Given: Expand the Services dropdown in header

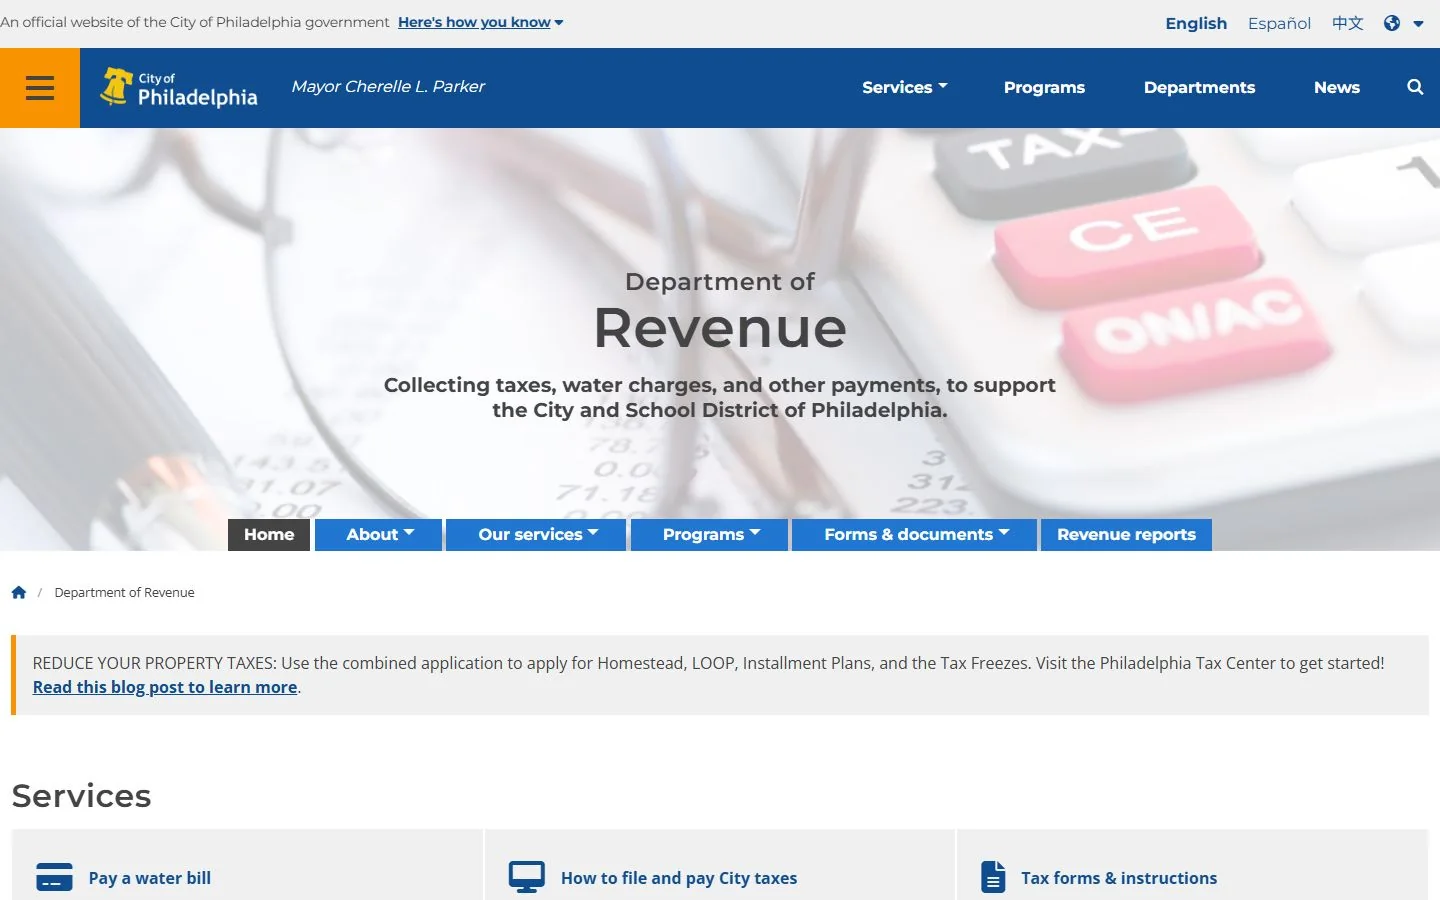Looking at the screenshot, I should point(905,87).
